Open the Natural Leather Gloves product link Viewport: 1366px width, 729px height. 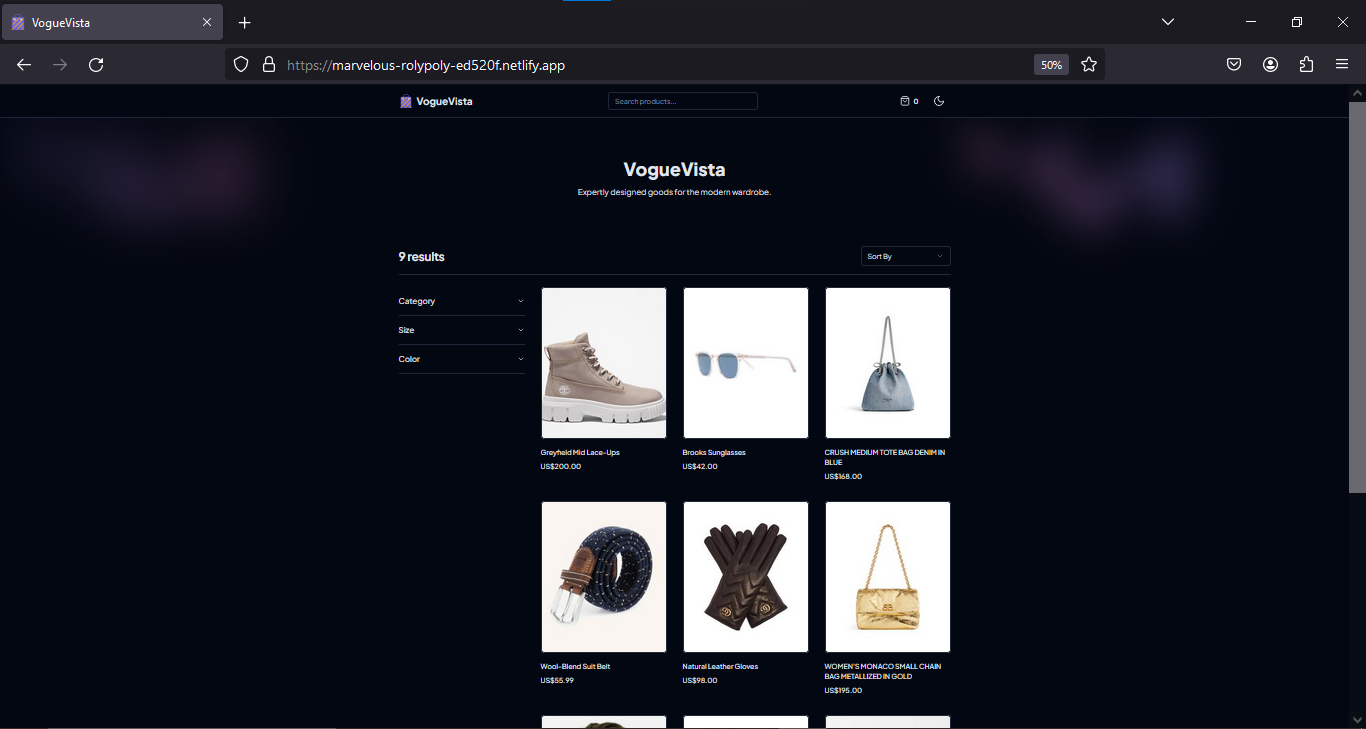(720, 667)
